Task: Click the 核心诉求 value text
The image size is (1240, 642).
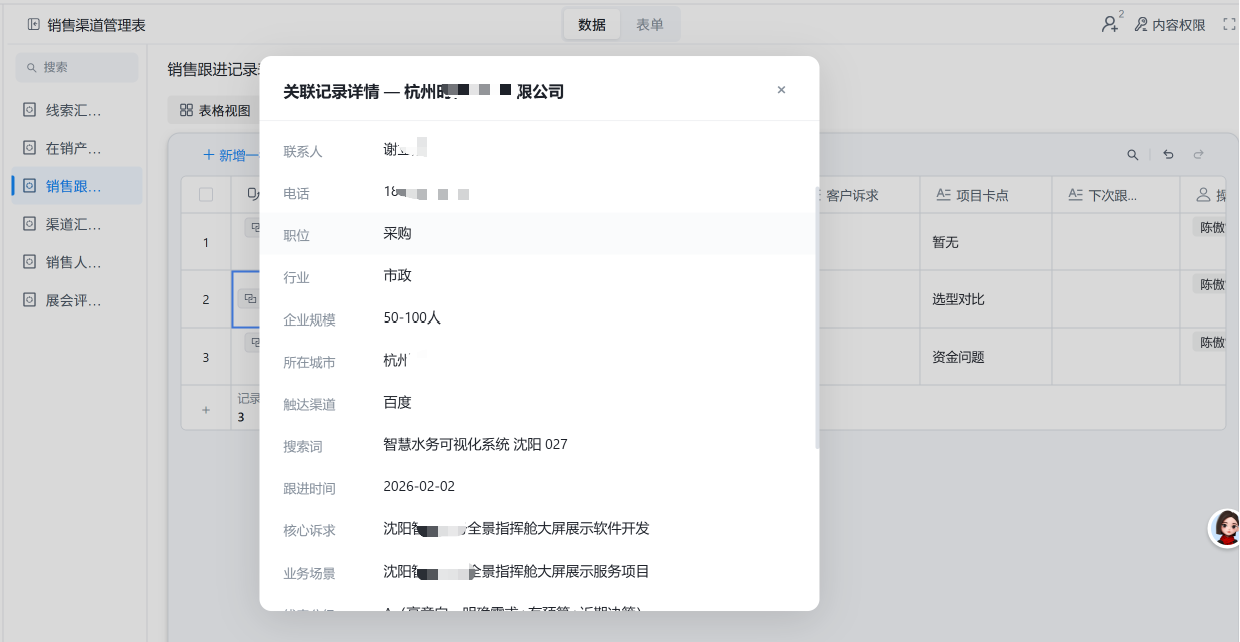Action: pyautogui.click(x=516, y=528)
